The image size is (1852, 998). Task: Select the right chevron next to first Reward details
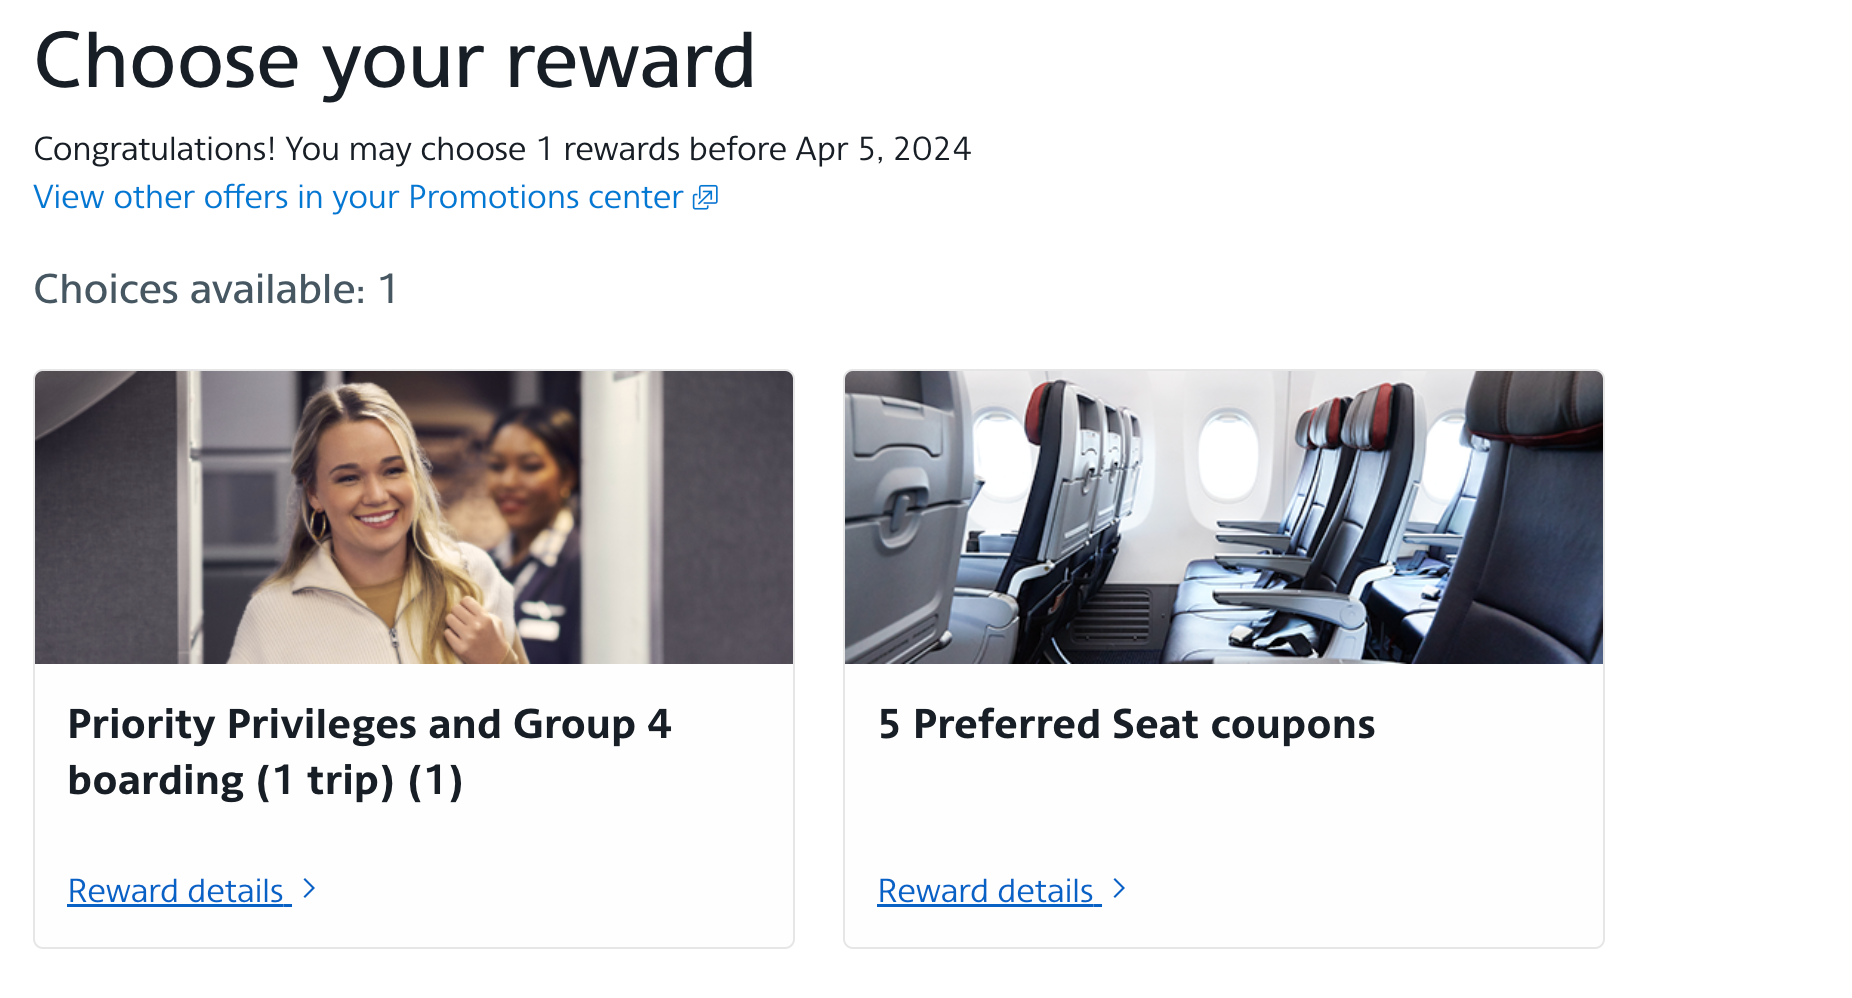tap(310, 888)
